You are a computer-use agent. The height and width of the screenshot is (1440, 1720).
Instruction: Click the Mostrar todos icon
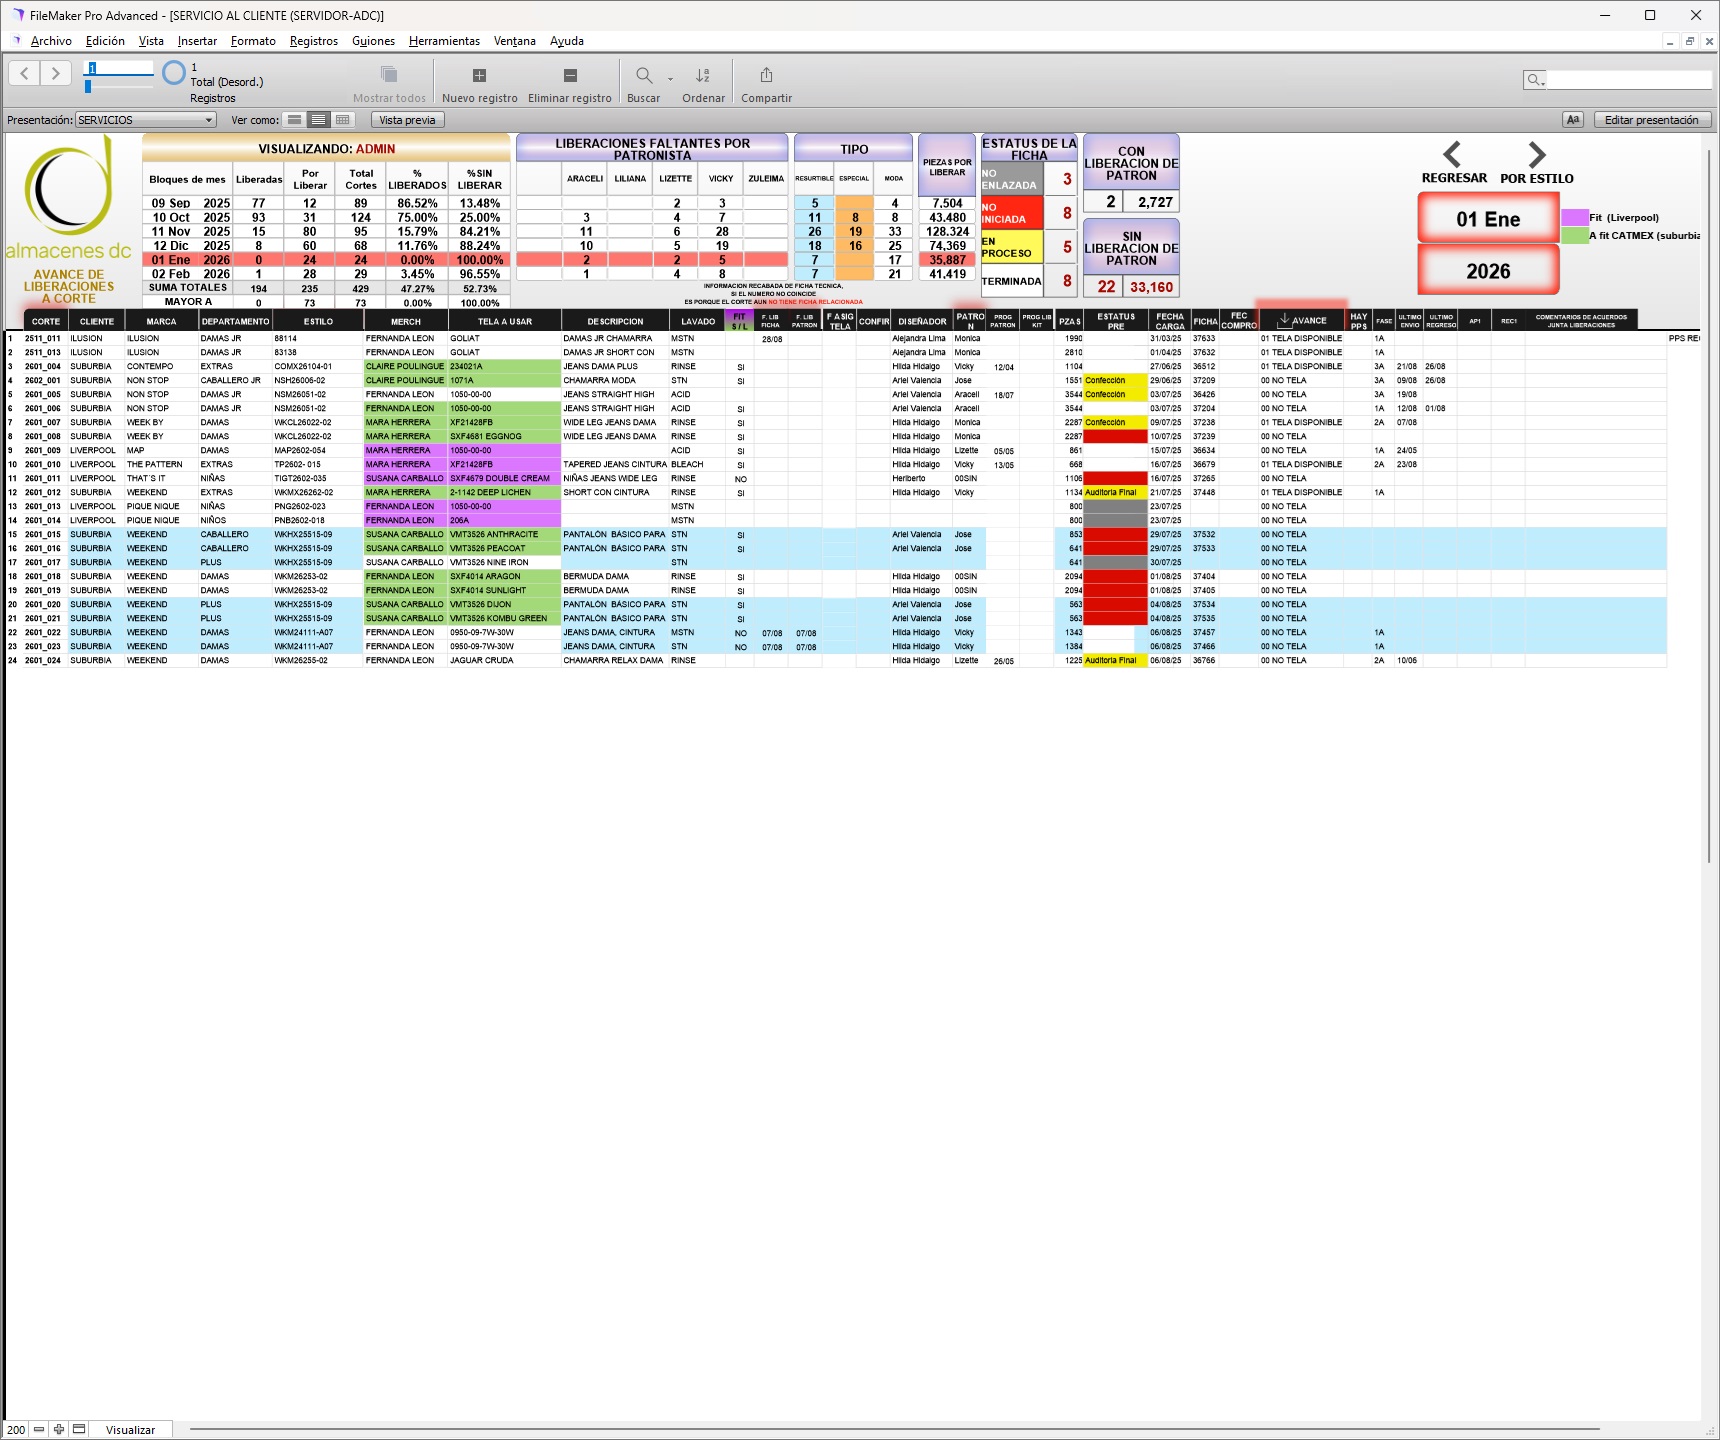coord(388,76)
